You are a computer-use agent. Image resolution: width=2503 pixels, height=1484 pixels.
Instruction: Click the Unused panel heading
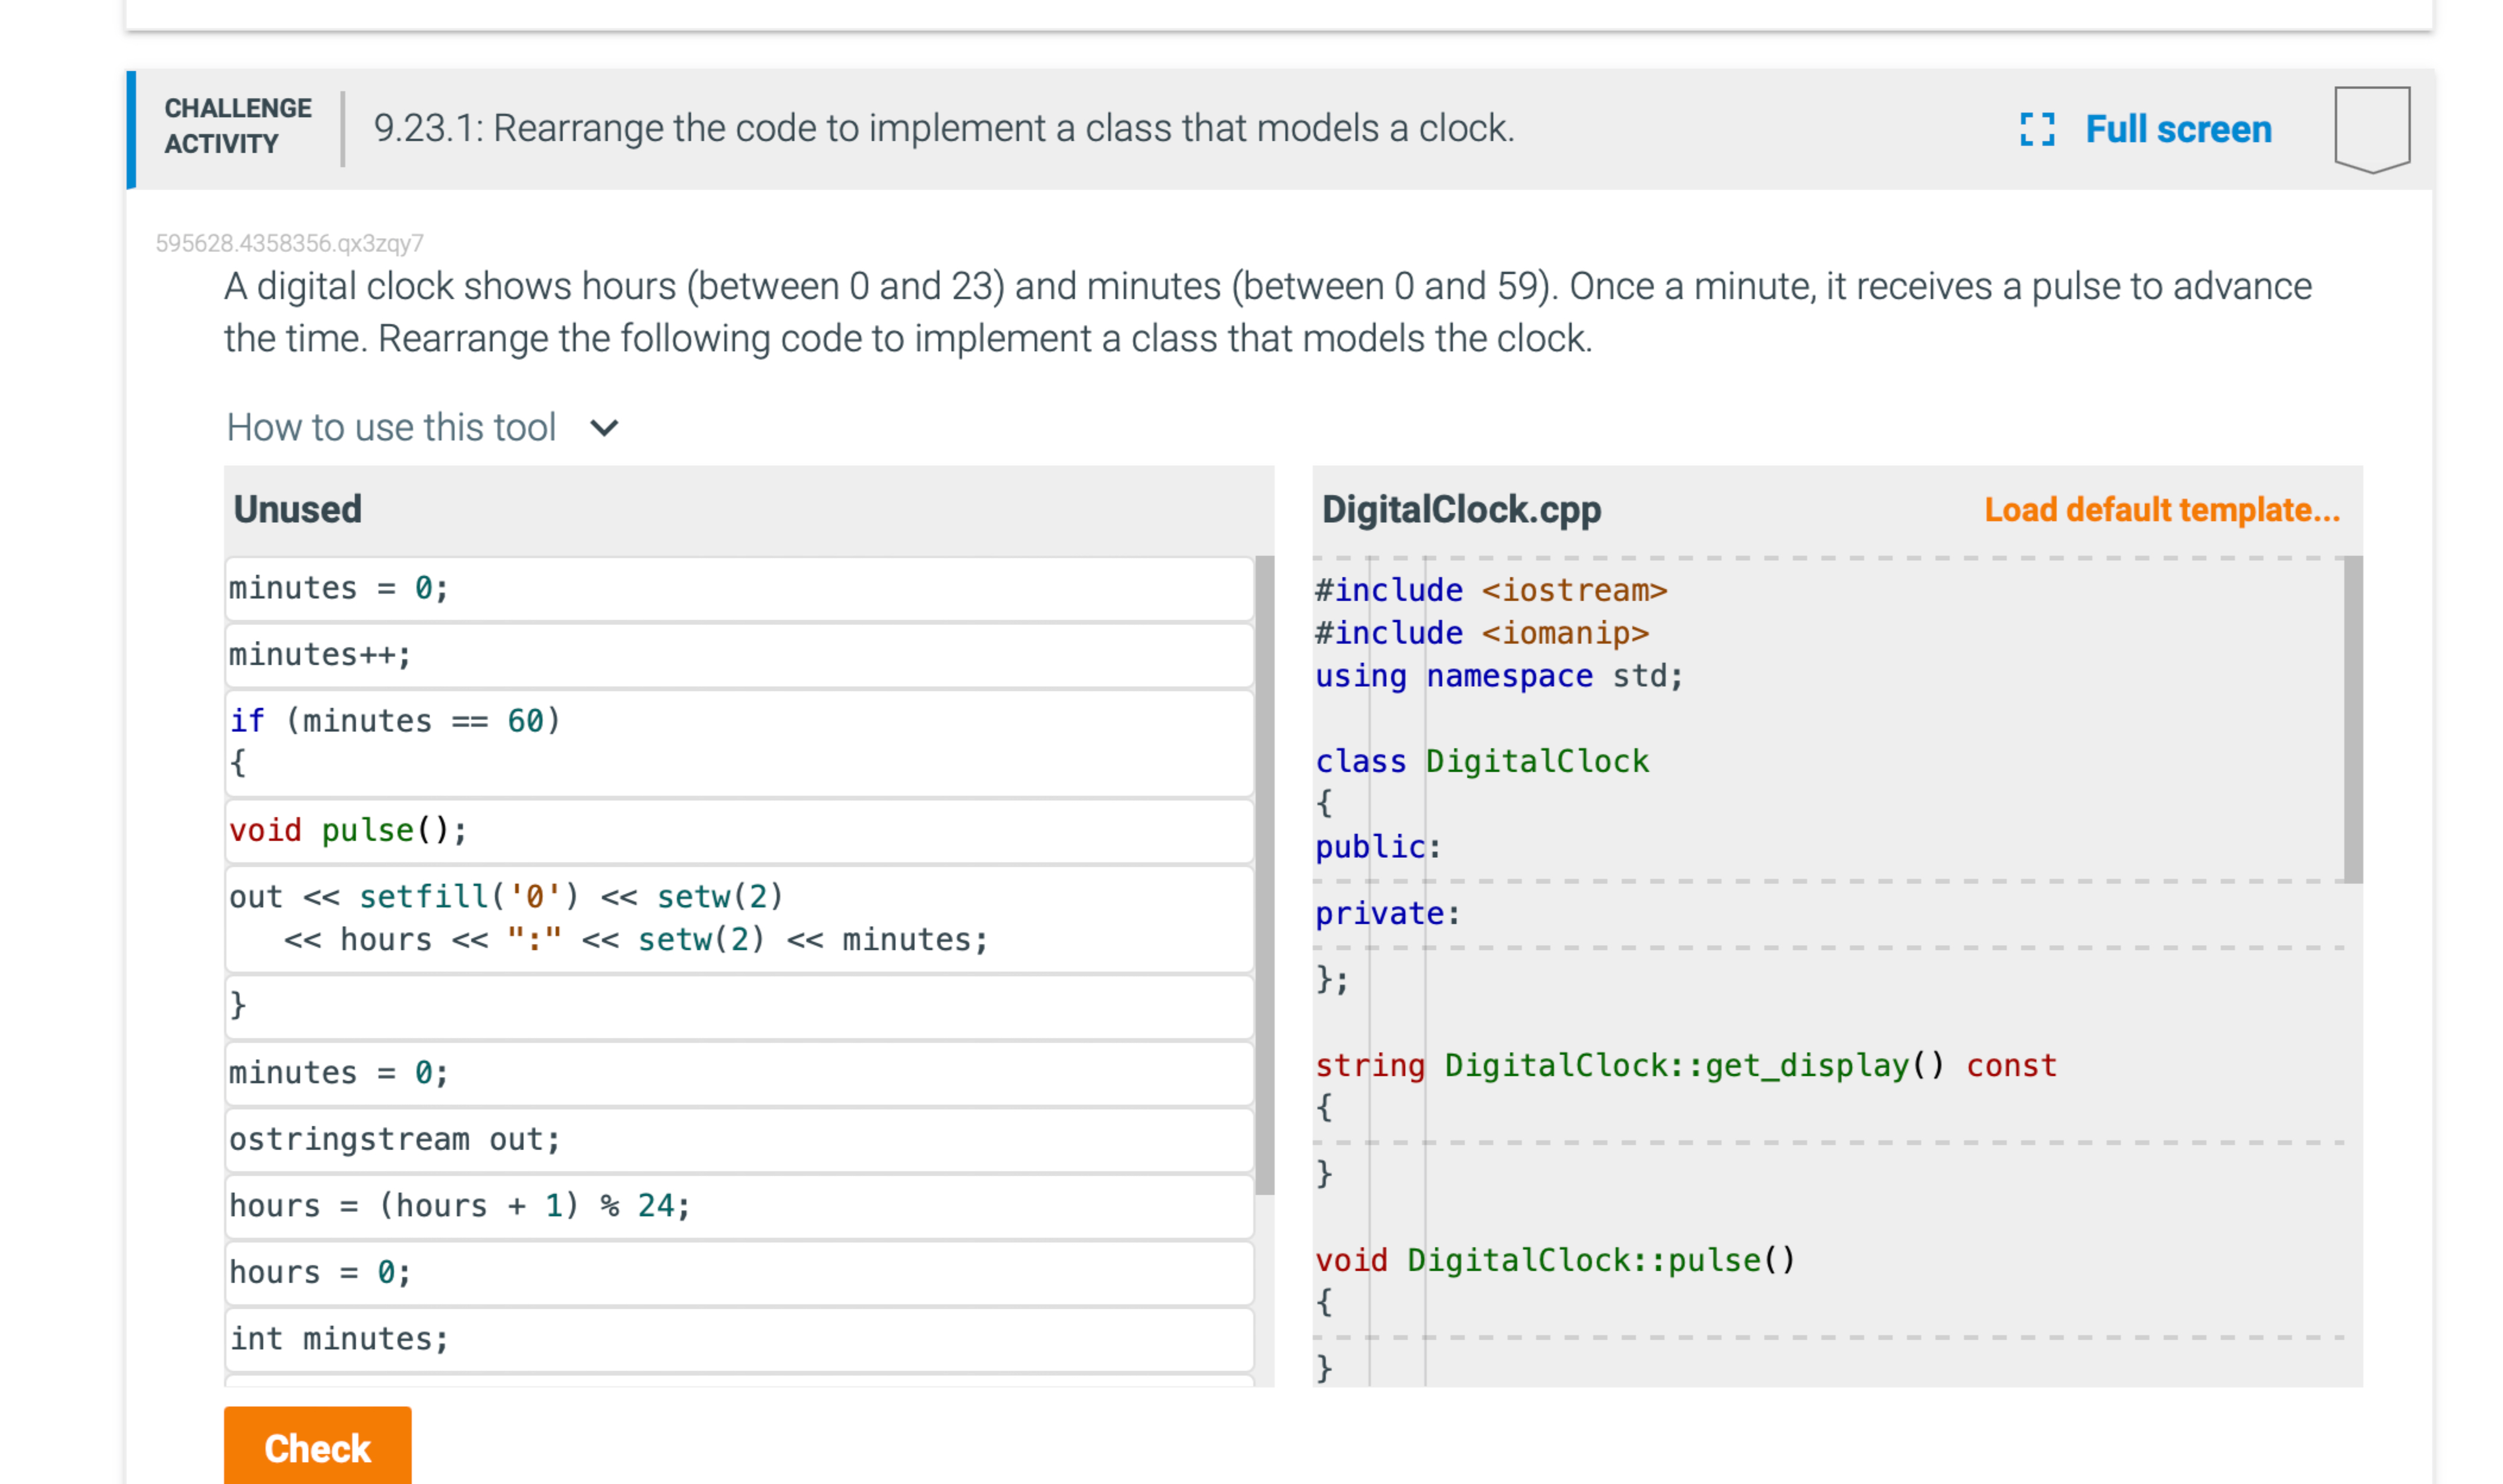tap(297, 509)
